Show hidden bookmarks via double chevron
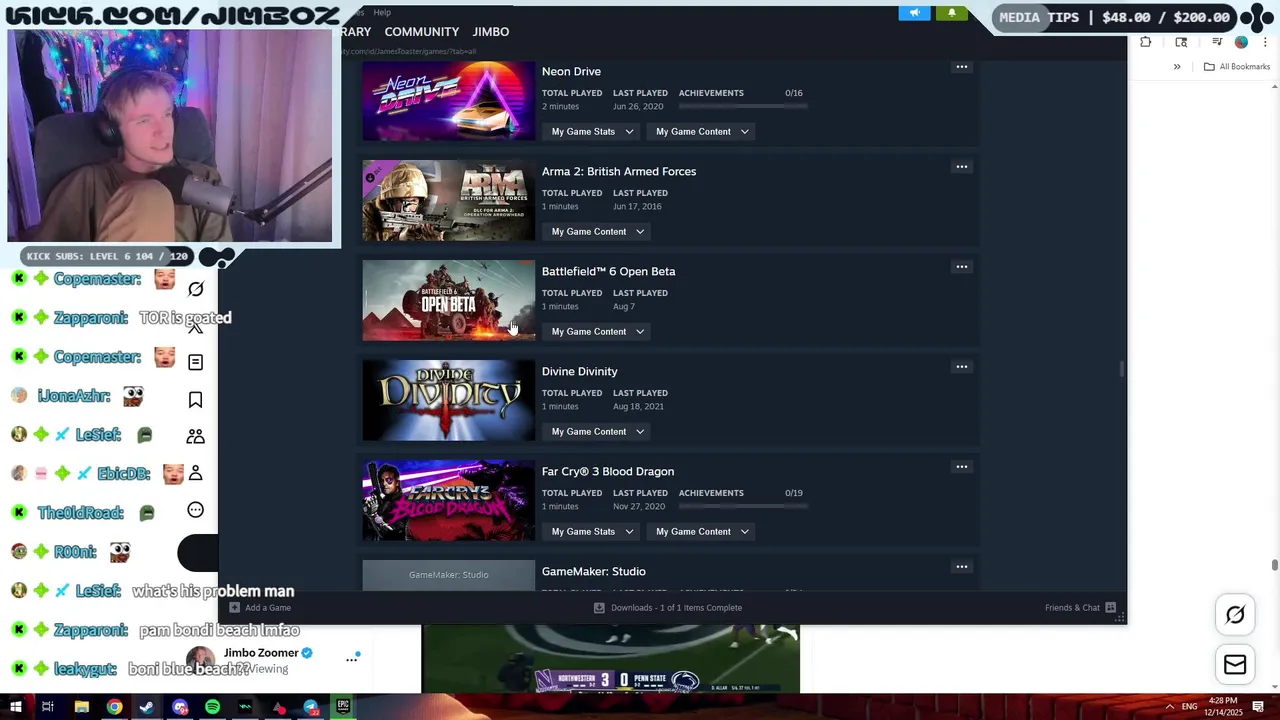Image resolution: width=1280 pixels, height=720 pixels. [x=1177, y=67]
